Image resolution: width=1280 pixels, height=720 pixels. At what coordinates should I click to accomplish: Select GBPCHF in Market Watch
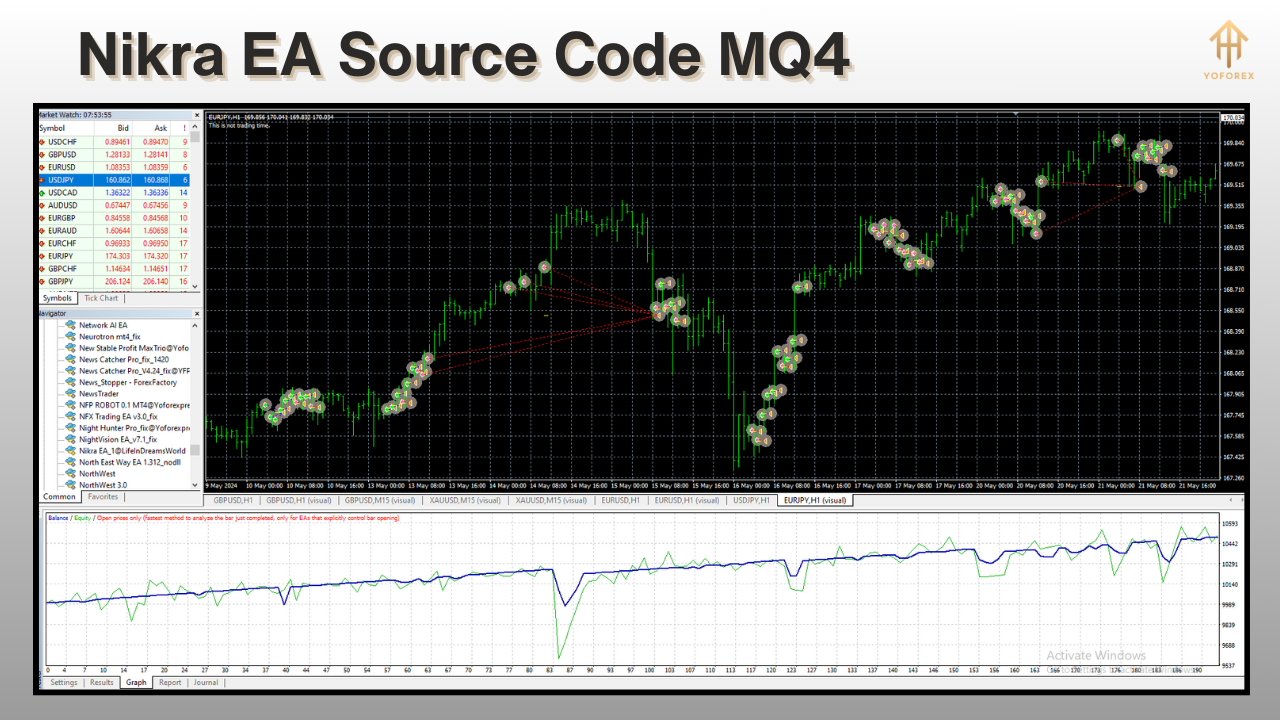113,269
